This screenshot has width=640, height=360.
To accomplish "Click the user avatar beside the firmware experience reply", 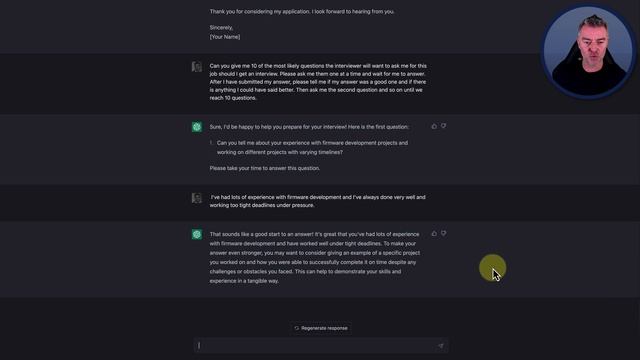I will [x=197, y=198].
